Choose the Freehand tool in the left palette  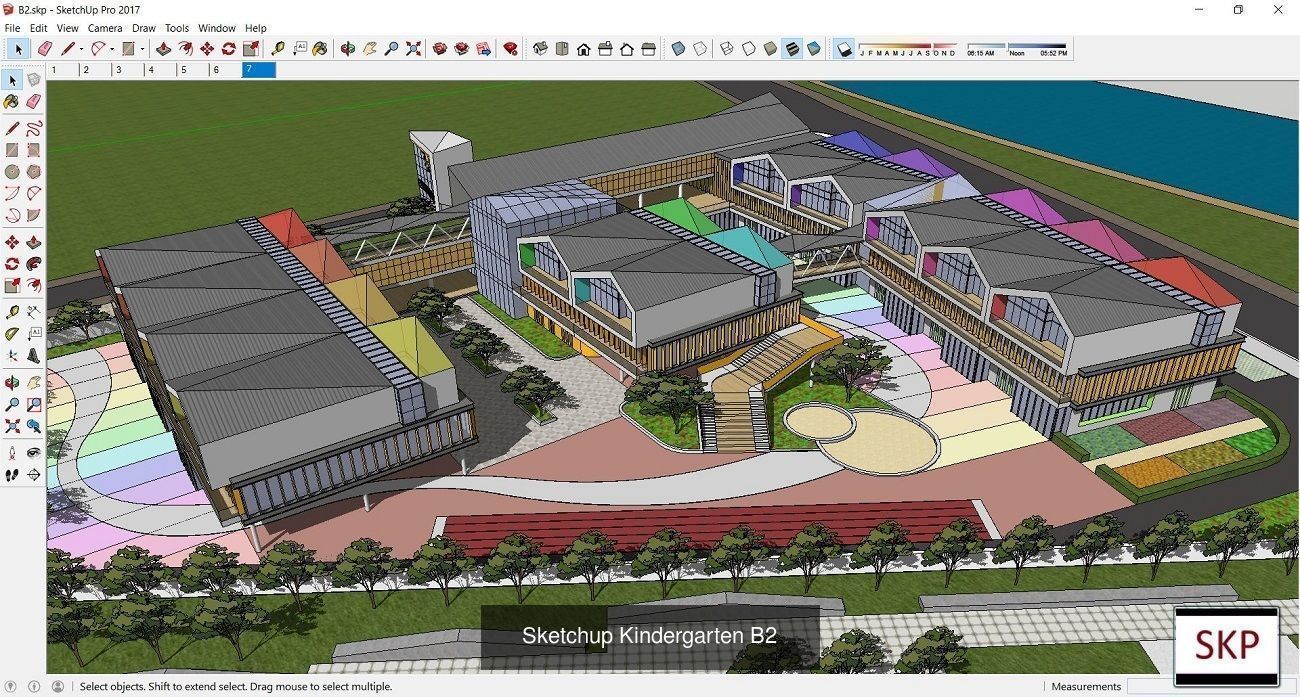tap(34, 128)
